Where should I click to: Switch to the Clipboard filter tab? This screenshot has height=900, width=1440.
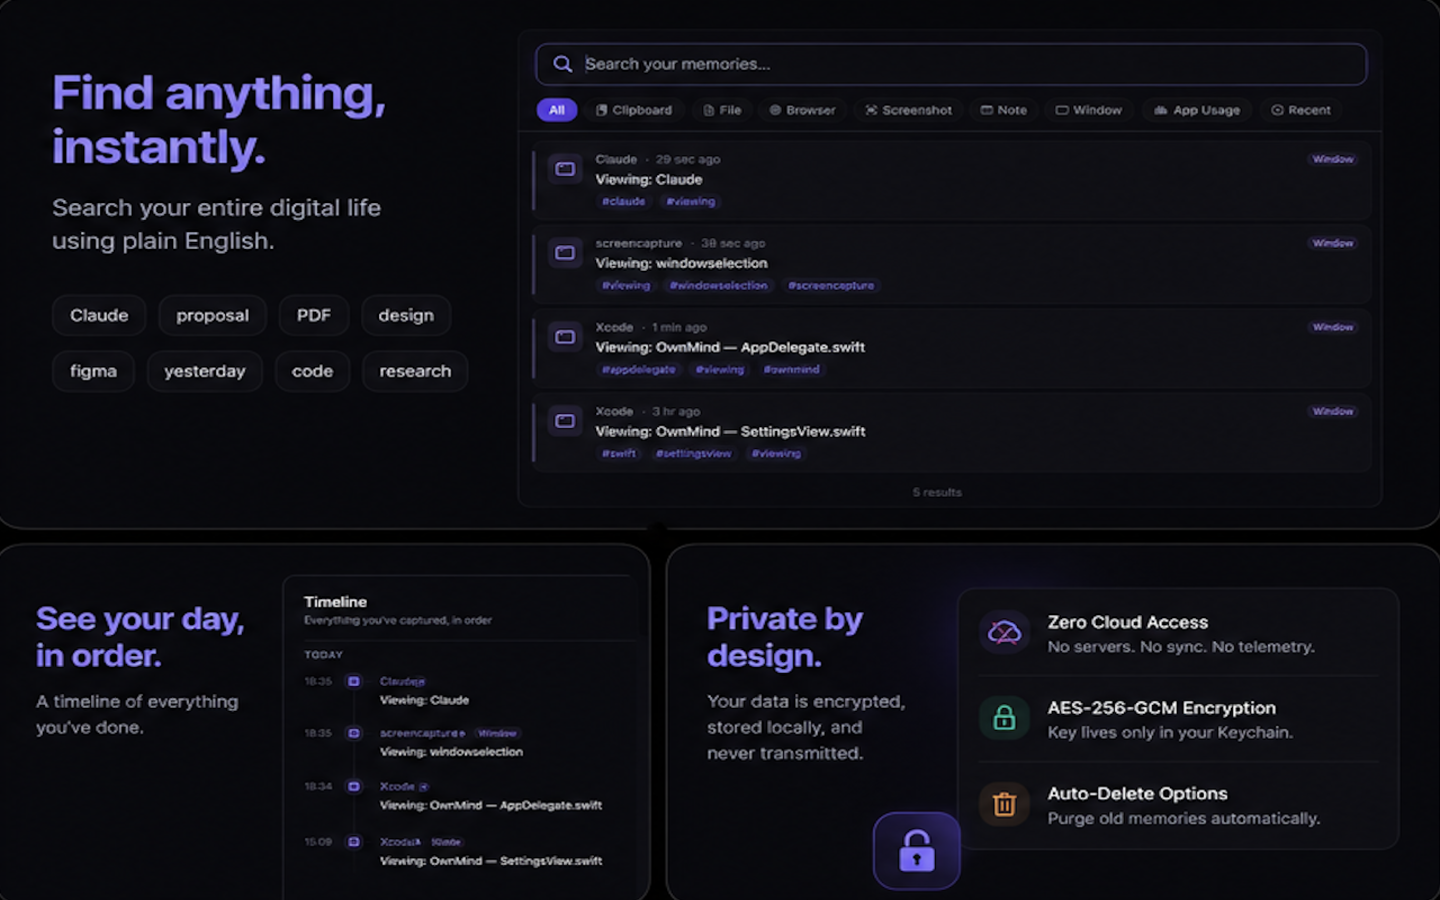click(x=634, y=110)
